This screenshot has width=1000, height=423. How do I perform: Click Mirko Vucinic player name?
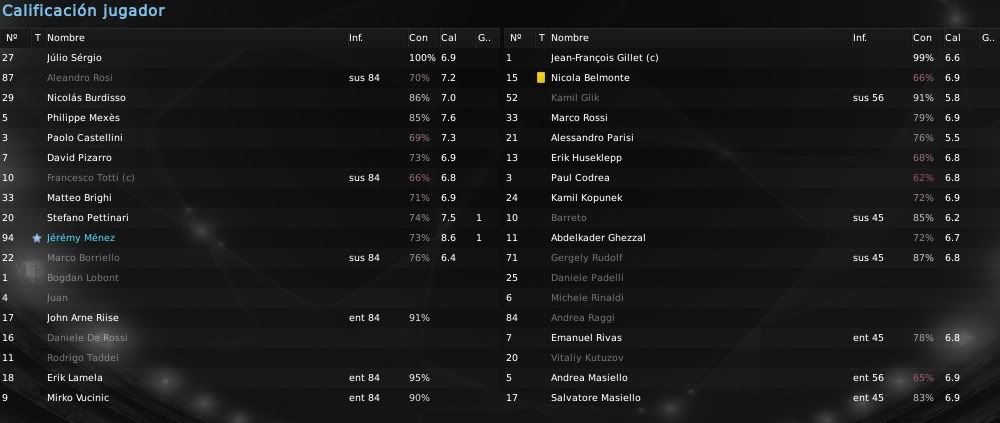pyautogui.click(x=78, y=398)
